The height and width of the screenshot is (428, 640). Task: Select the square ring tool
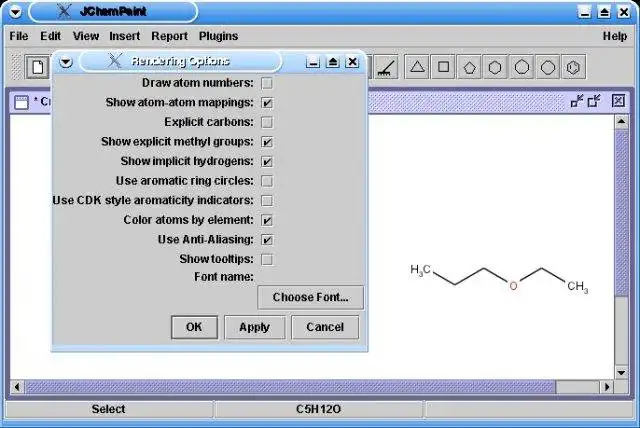[x=443, y=67]
